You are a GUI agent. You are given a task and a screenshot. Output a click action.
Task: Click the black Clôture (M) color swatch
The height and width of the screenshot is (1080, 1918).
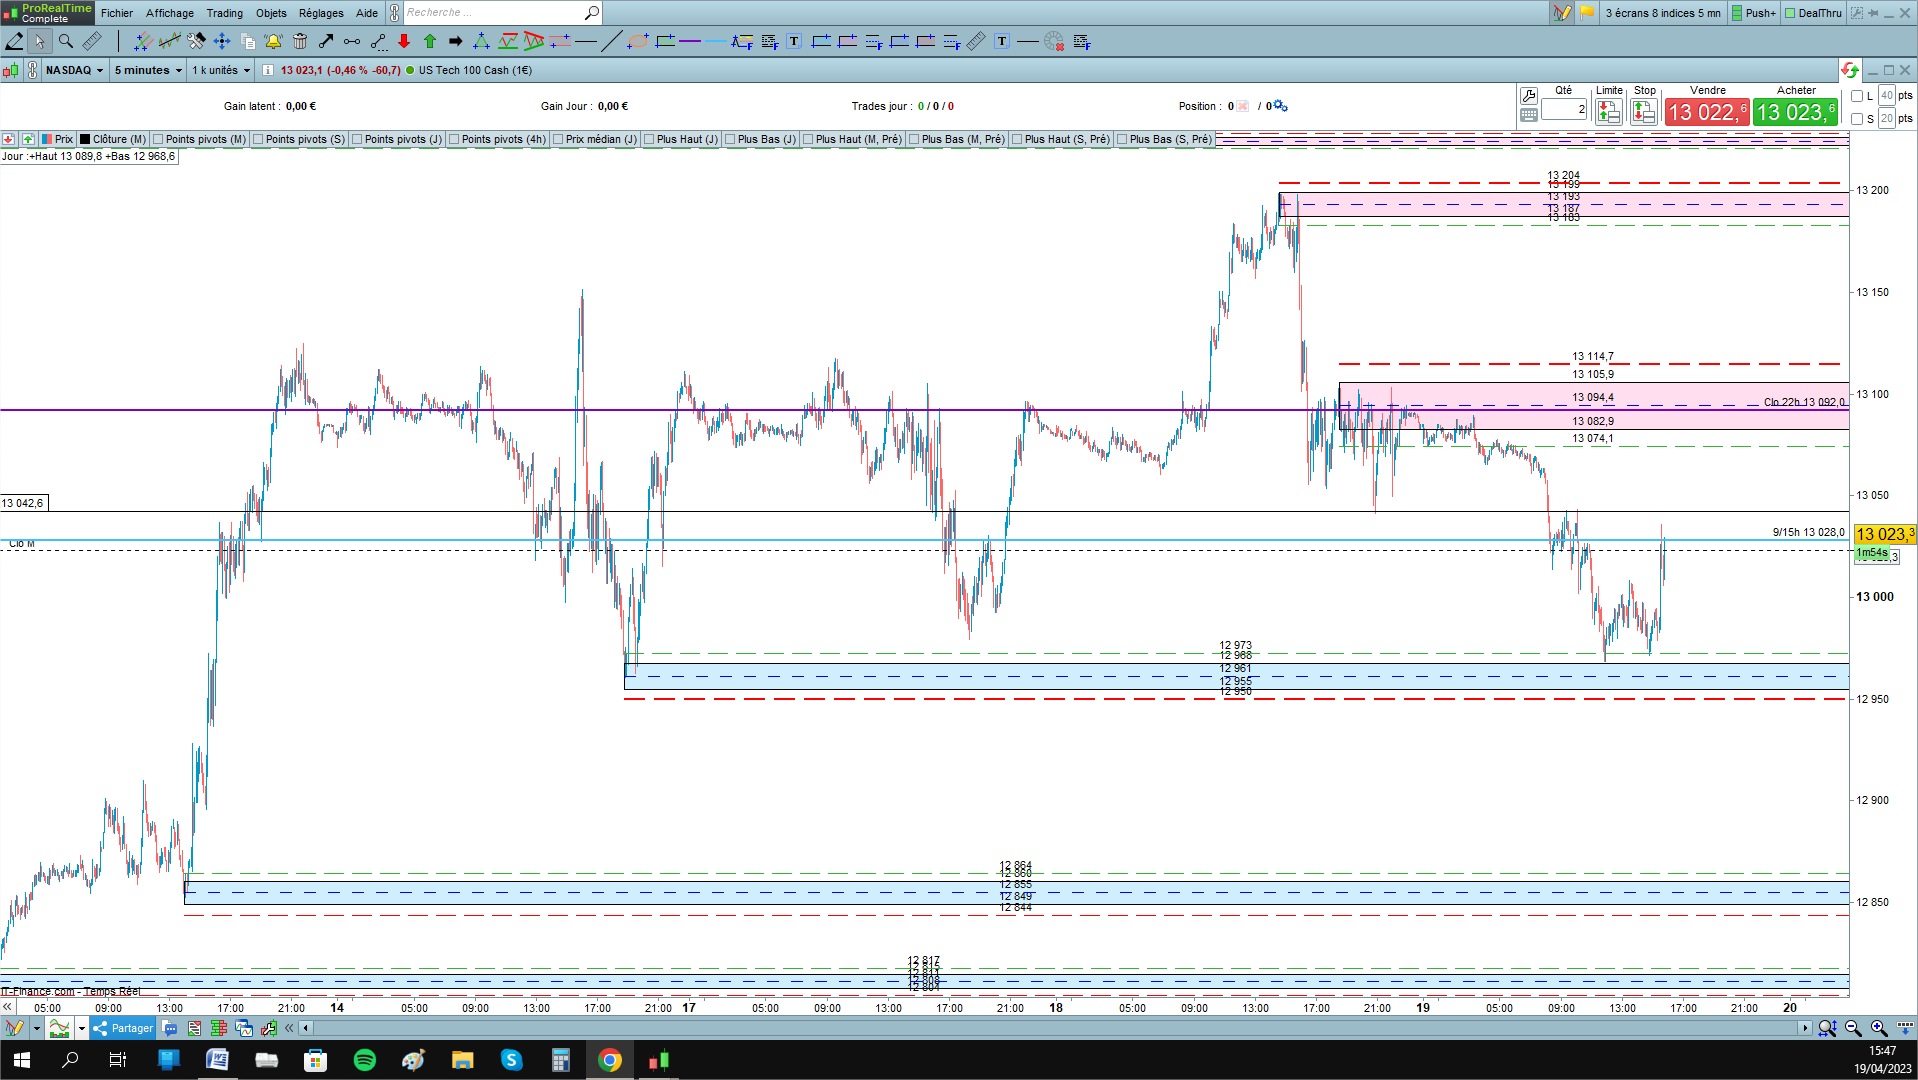pyautogui.click(x=85, y=140)
